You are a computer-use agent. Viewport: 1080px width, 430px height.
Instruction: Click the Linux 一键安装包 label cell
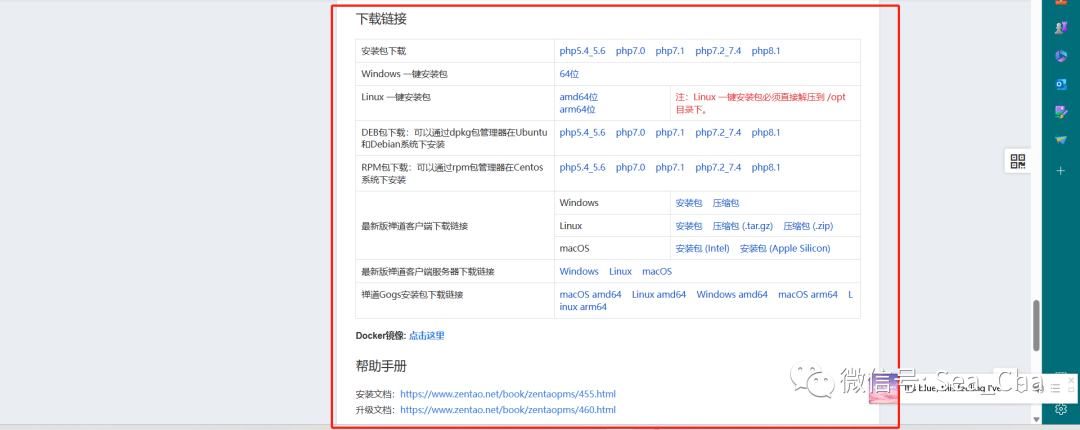455,103
